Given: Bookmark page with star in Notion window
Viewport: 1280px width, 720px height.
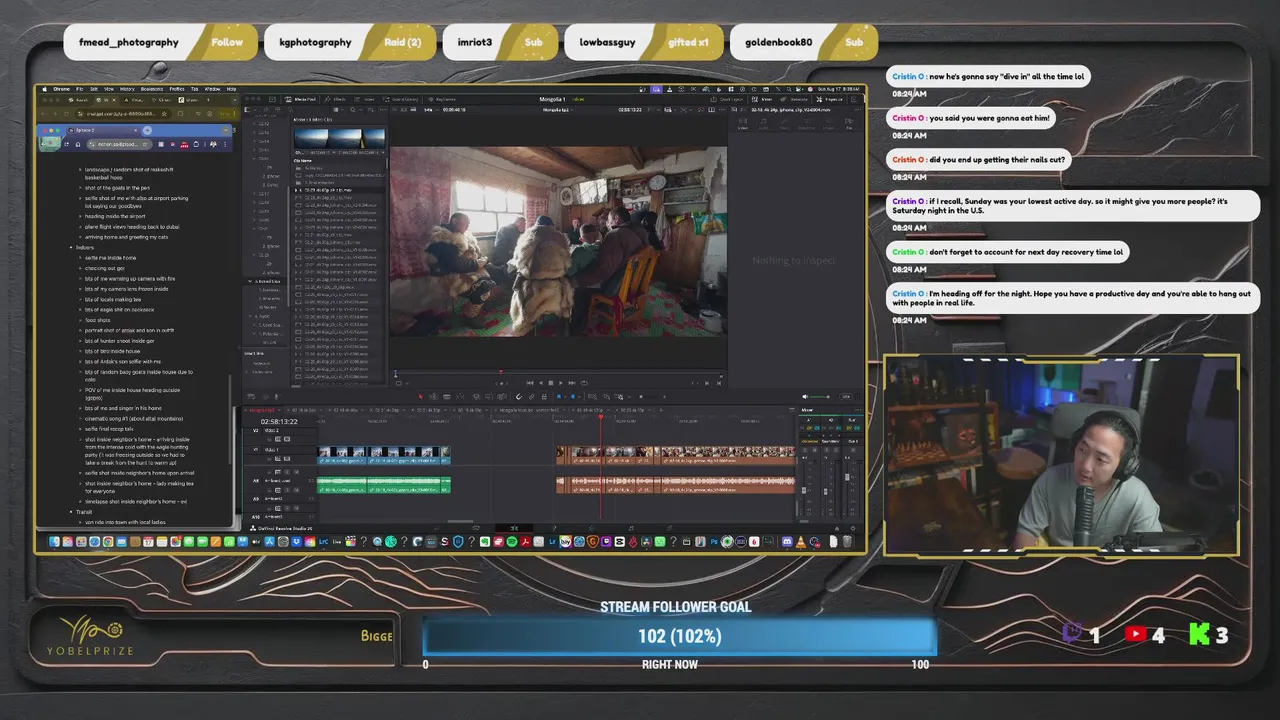Looking at the screenshot, I should (145, 144).
